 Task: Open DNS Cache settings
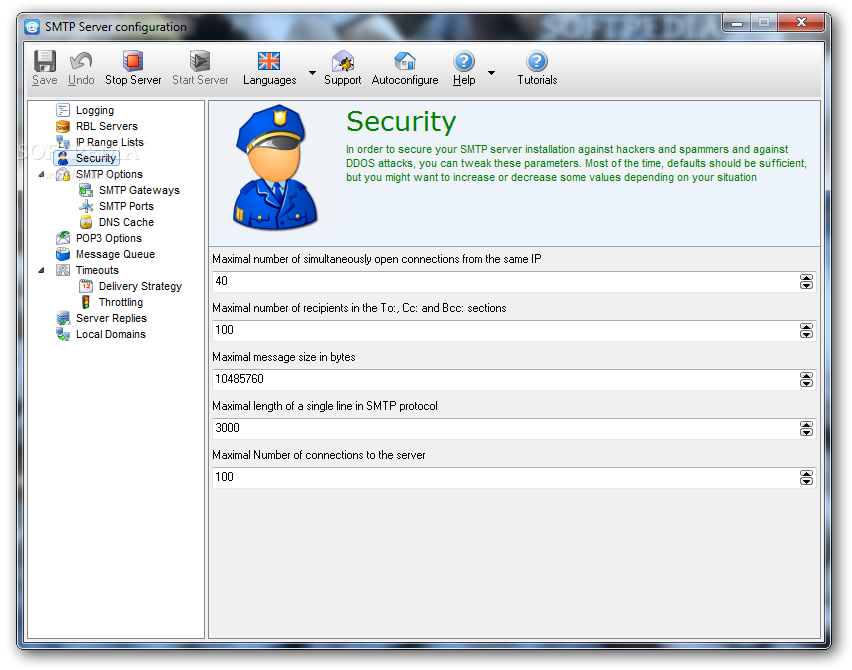point(126,222)
